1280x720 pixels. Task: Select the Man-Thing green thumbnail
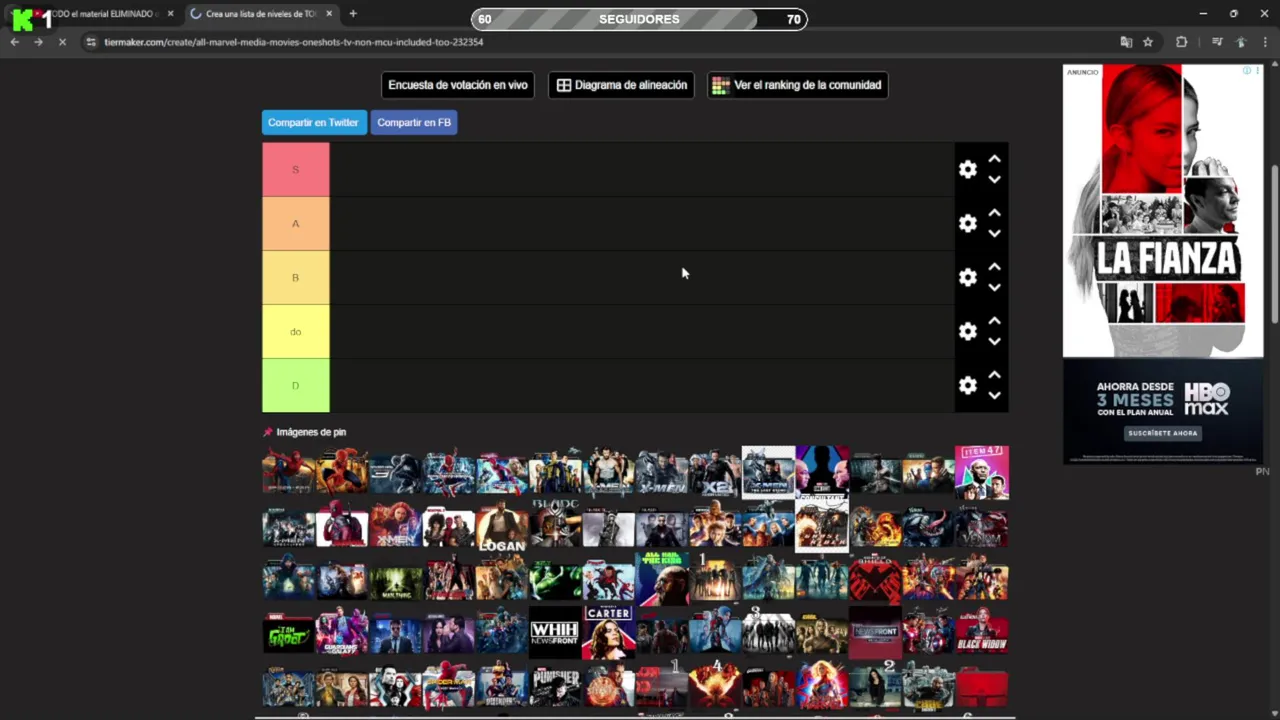395,580
